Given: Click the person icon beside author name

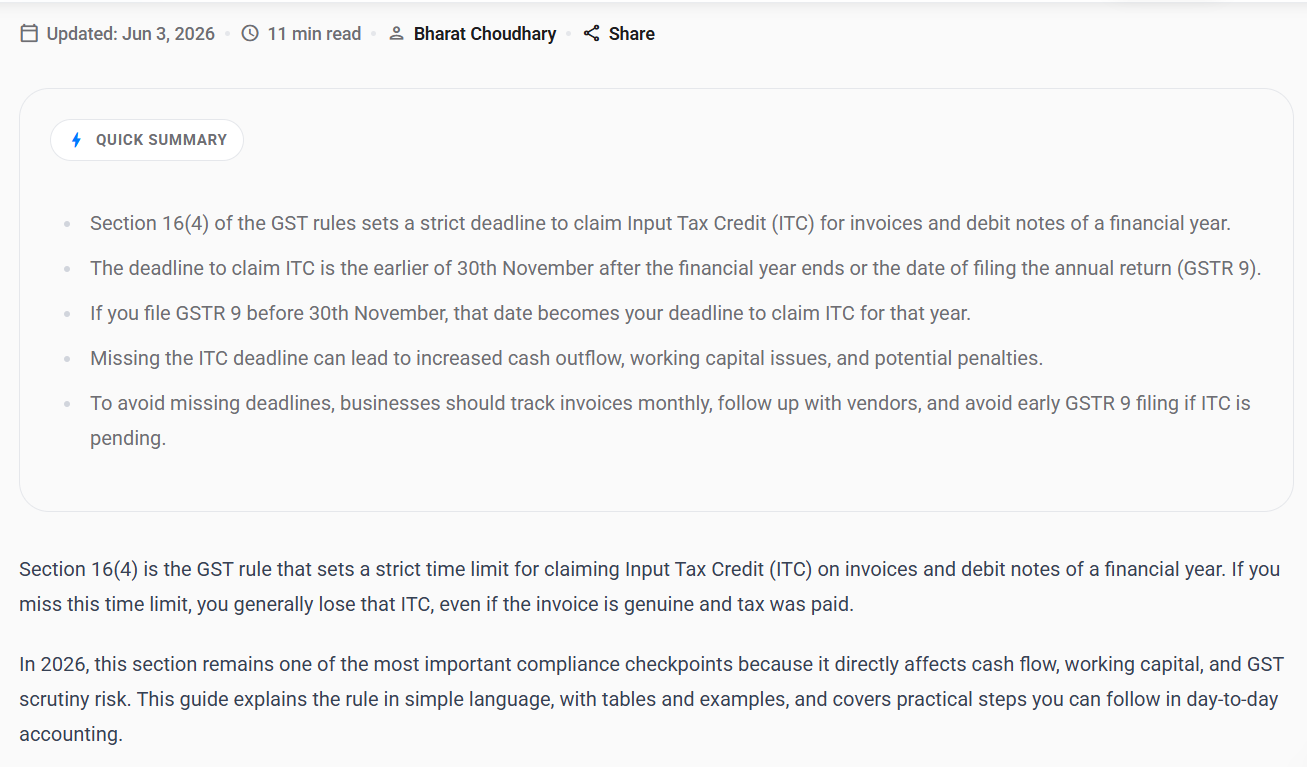Looking at the screenshot, I should [x=396, y=34].
